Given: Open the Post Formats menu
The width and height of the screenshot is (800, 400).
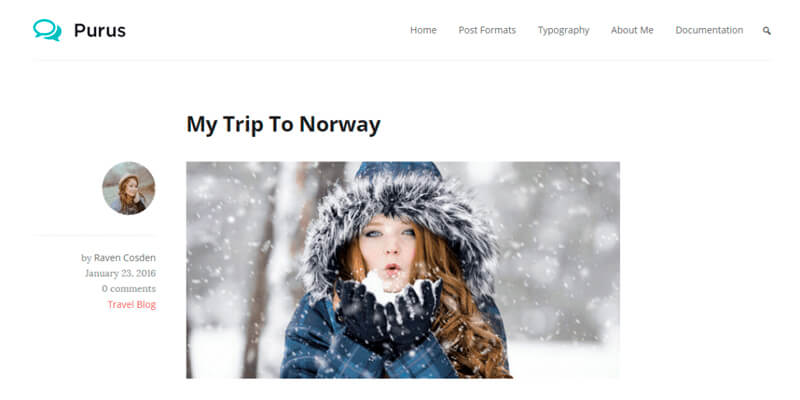Looking at the screenshot, I should pyautogui.click(x=487, y=30).
